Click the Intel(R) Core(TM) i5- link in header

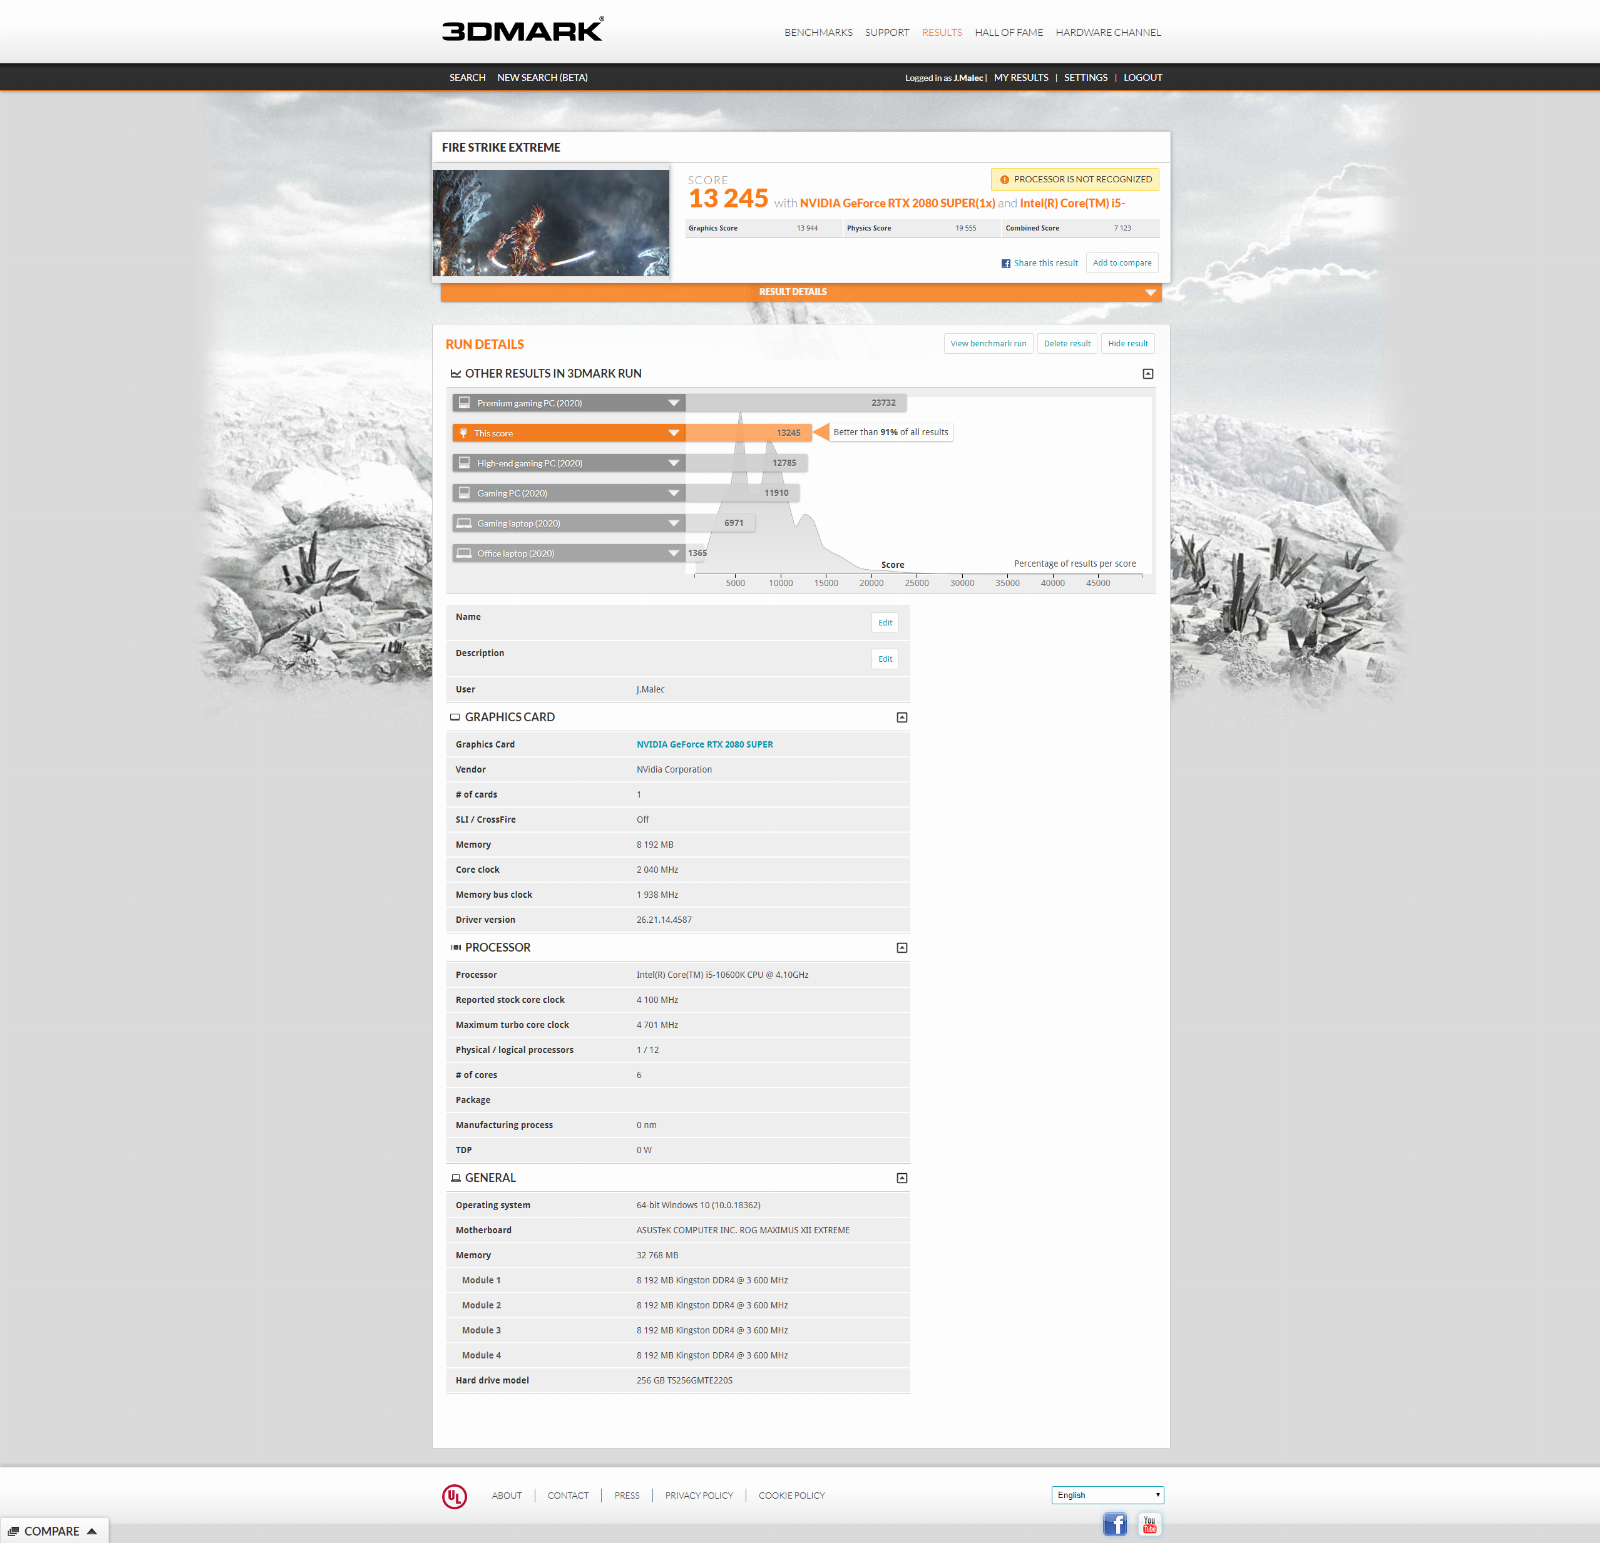[x=1072, y=204]
